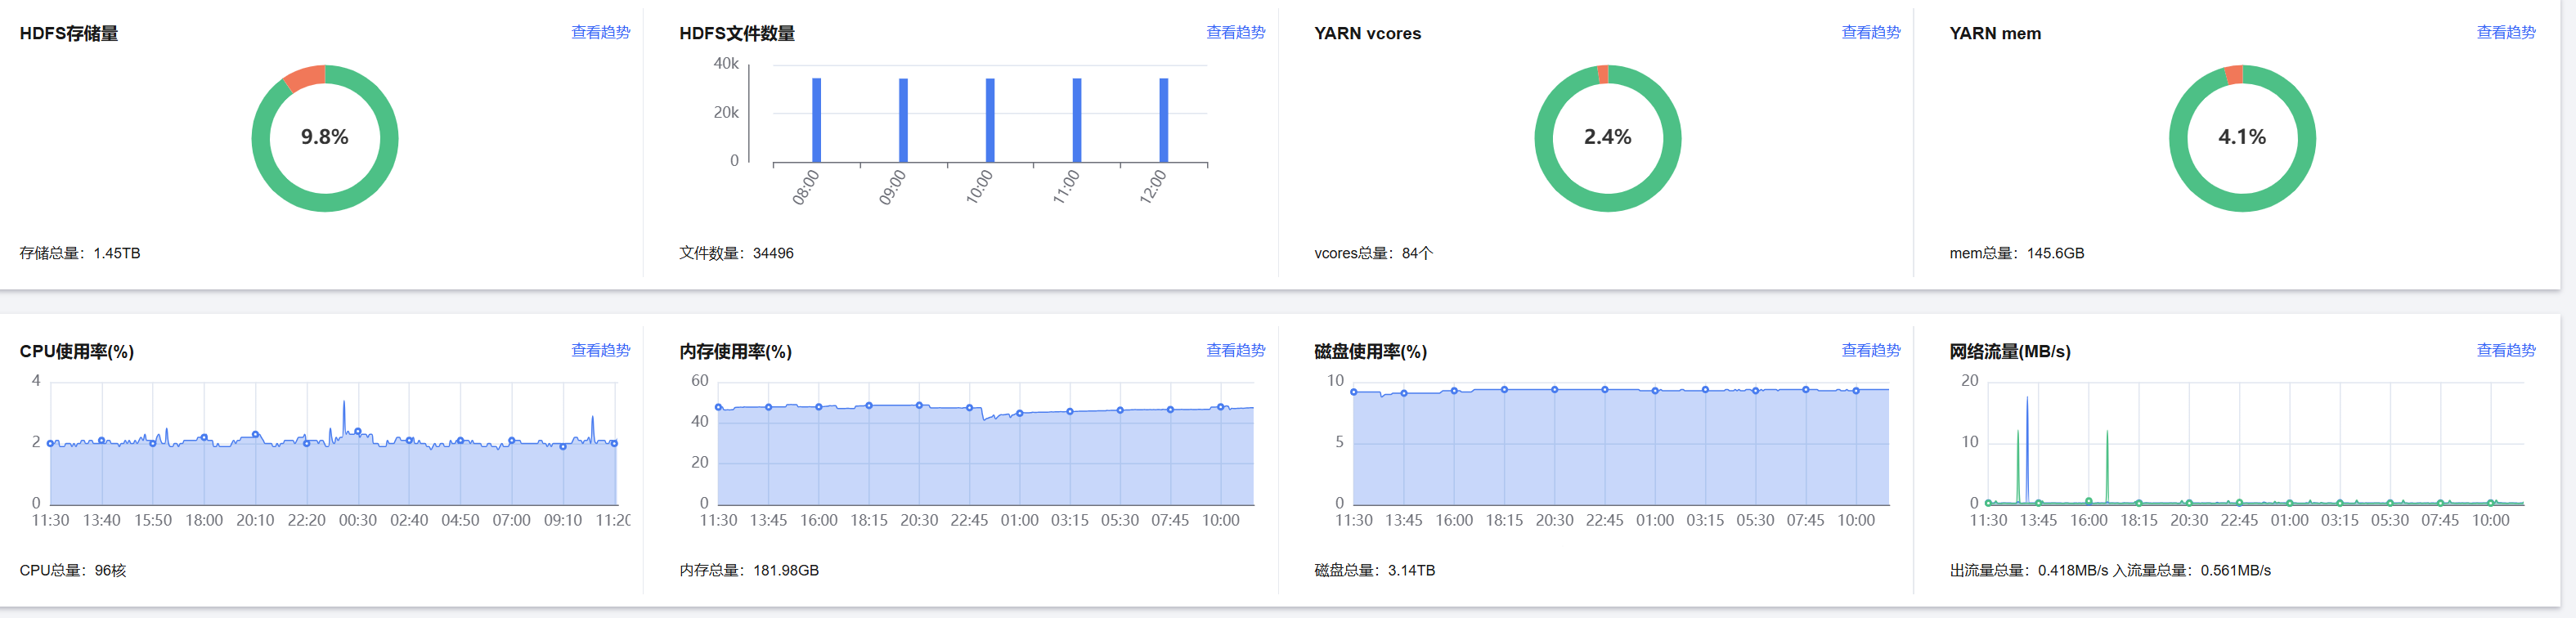
Task: Select the 08:00 bar in the HDFS文件数量 chart
Action: (x=816, y=120)
